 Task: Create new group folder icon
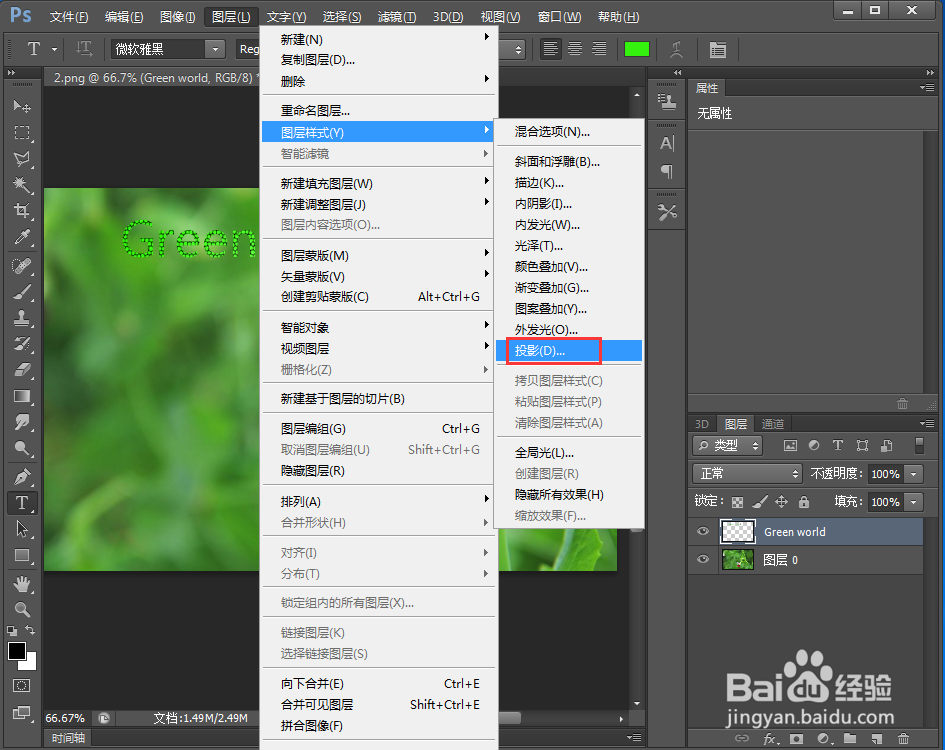pos(850,739)
